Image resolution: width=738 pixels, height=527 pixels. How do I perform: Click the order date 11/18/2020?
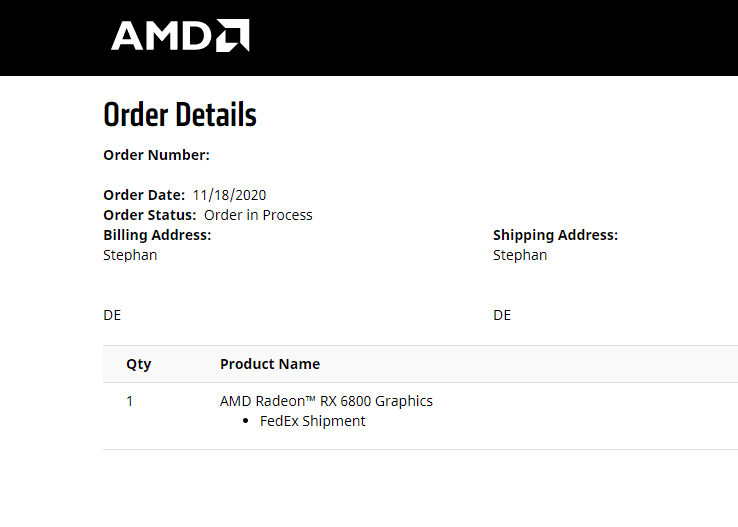click(x=229, y=195)
